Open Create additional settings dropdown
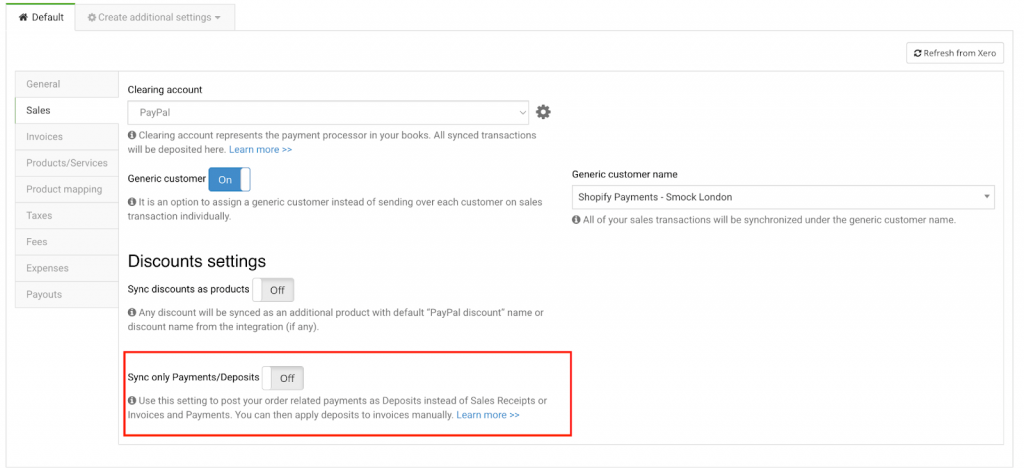The image size is (1024, 469). [154, 17]
